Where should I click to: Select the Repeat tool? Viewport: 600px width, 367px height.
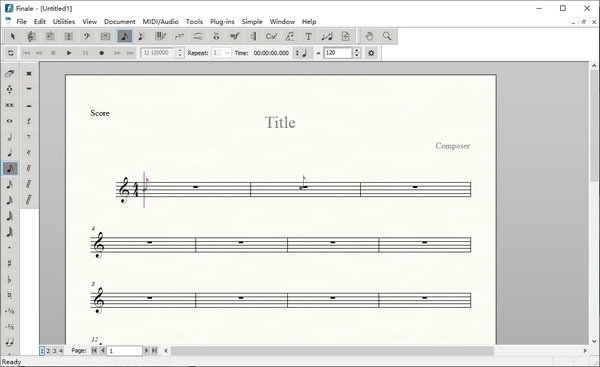pyautogui.click(x=253, y=36)
